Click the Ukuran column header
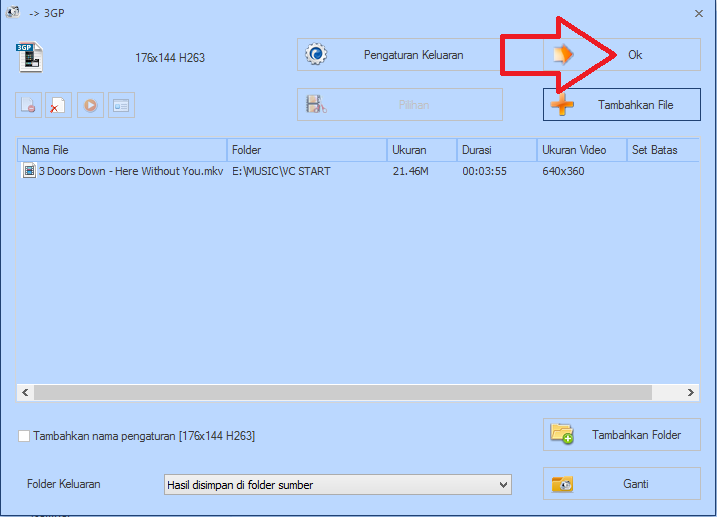 [422, 150]
